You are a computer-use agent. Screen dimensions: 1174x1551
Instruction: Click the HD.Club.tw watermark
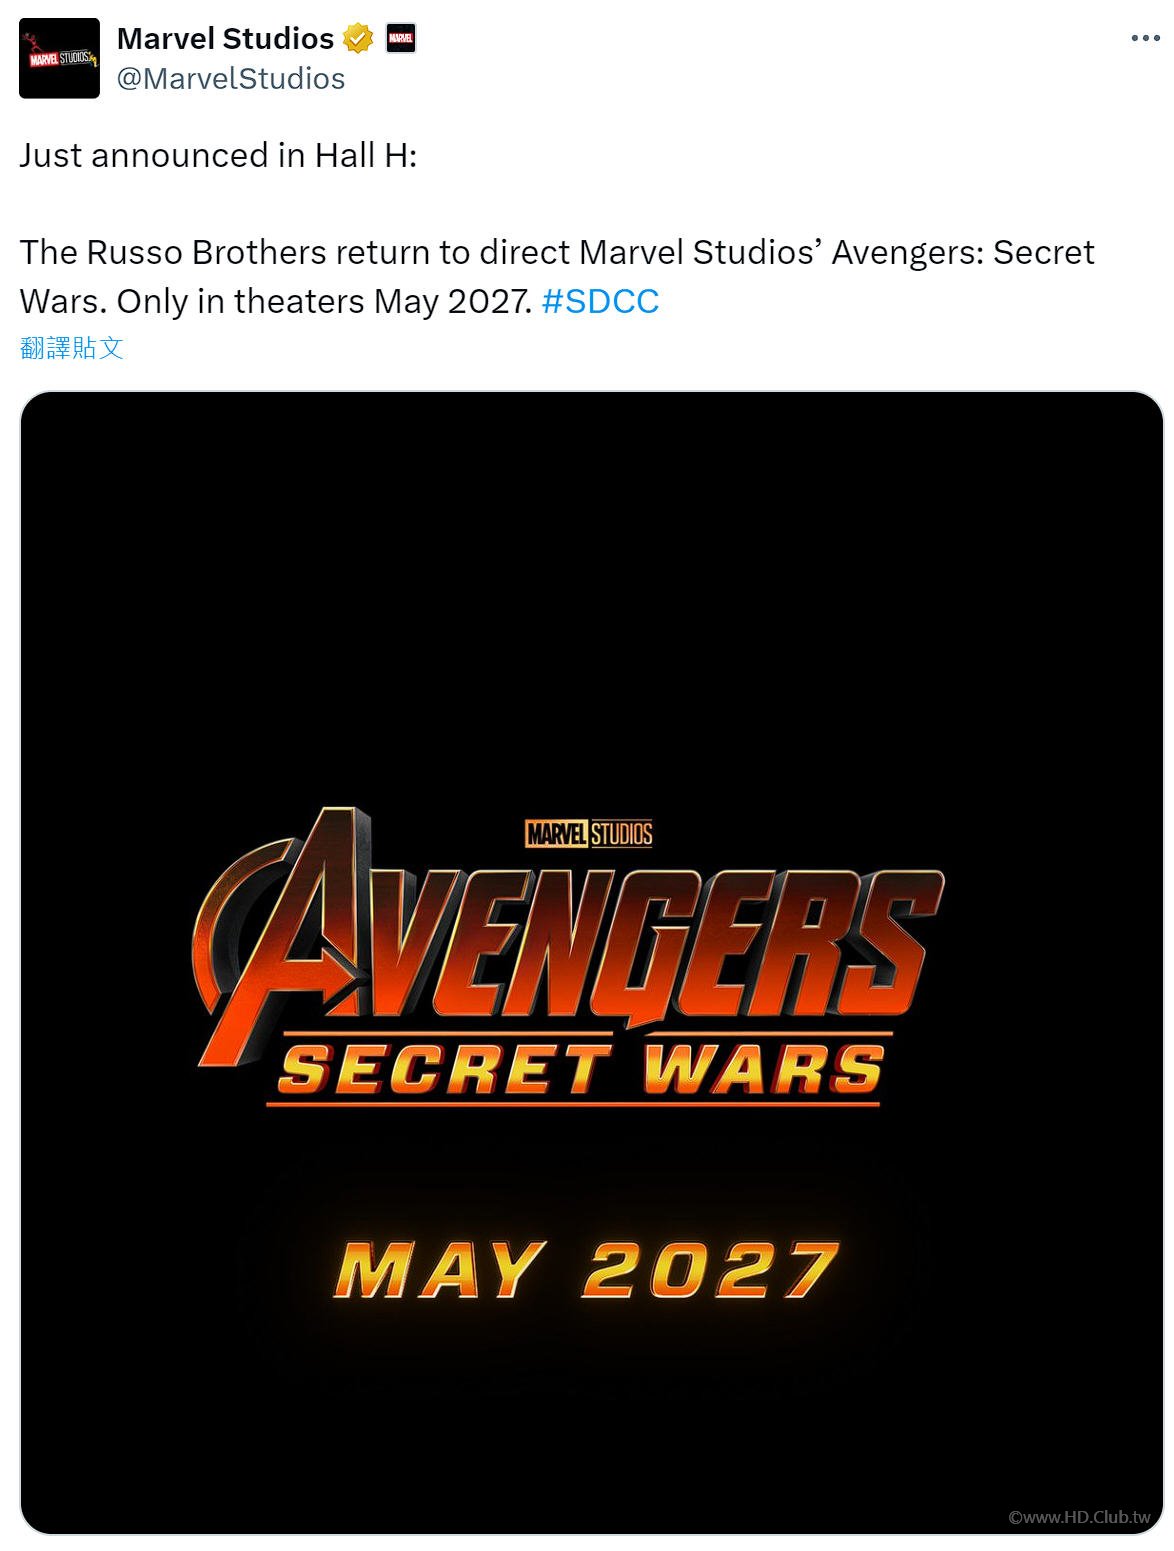1080,1517
